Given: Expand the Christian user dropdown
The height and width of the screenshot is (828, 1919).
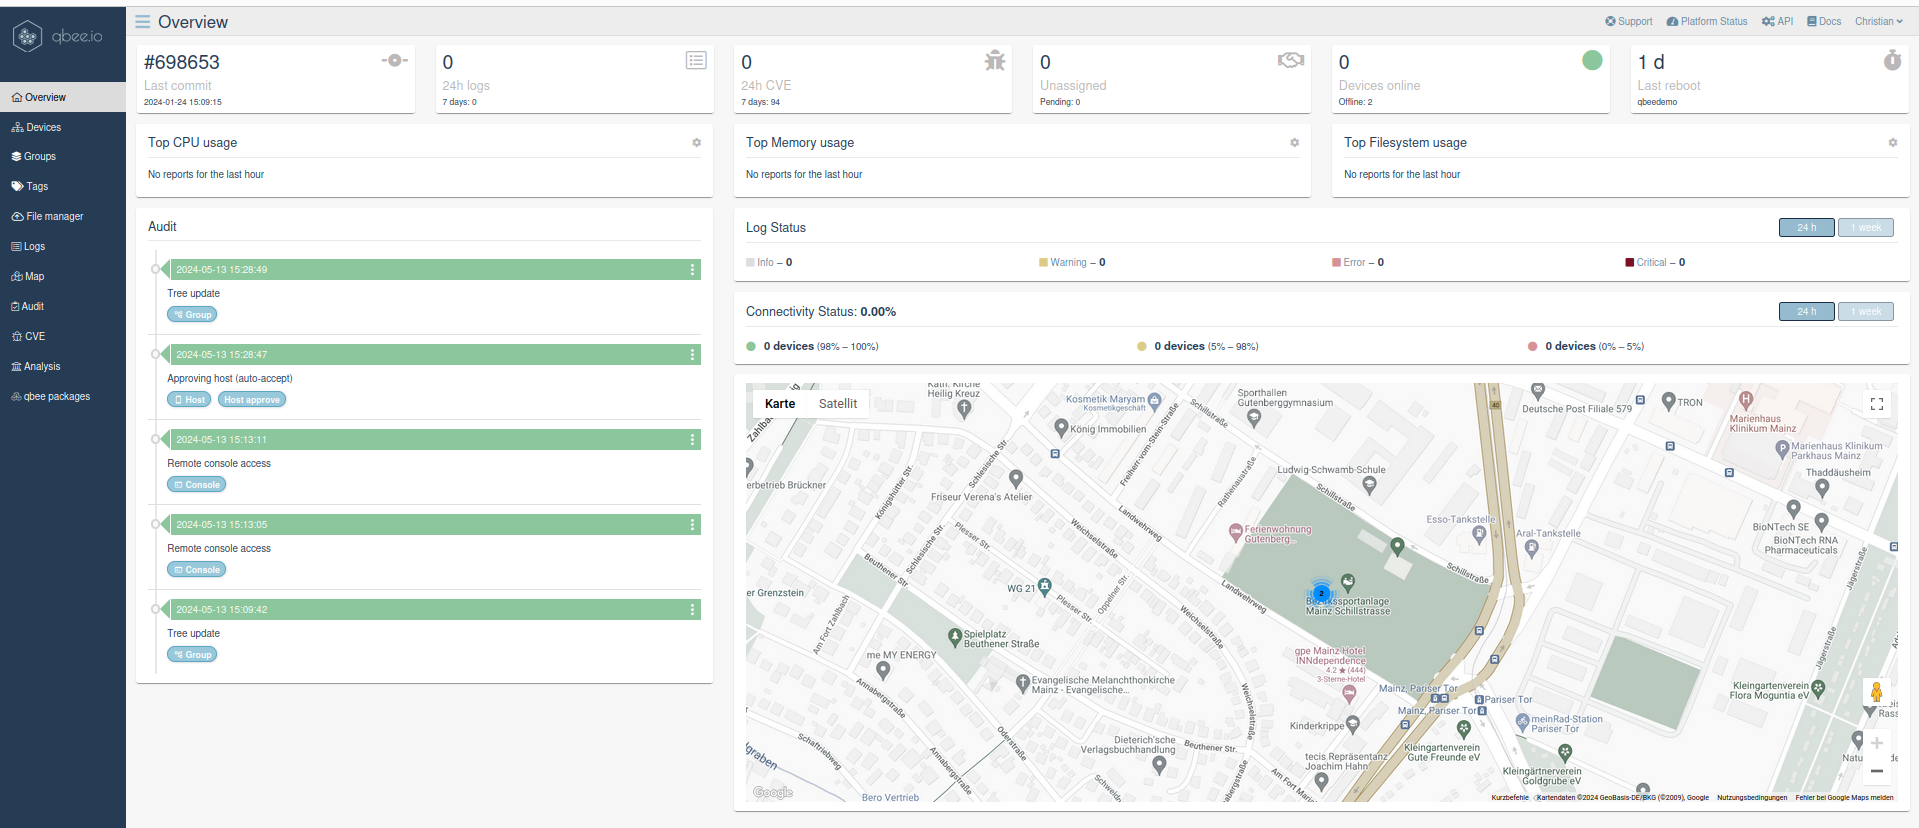Looking at the screenshot, I should [1879, 21].
